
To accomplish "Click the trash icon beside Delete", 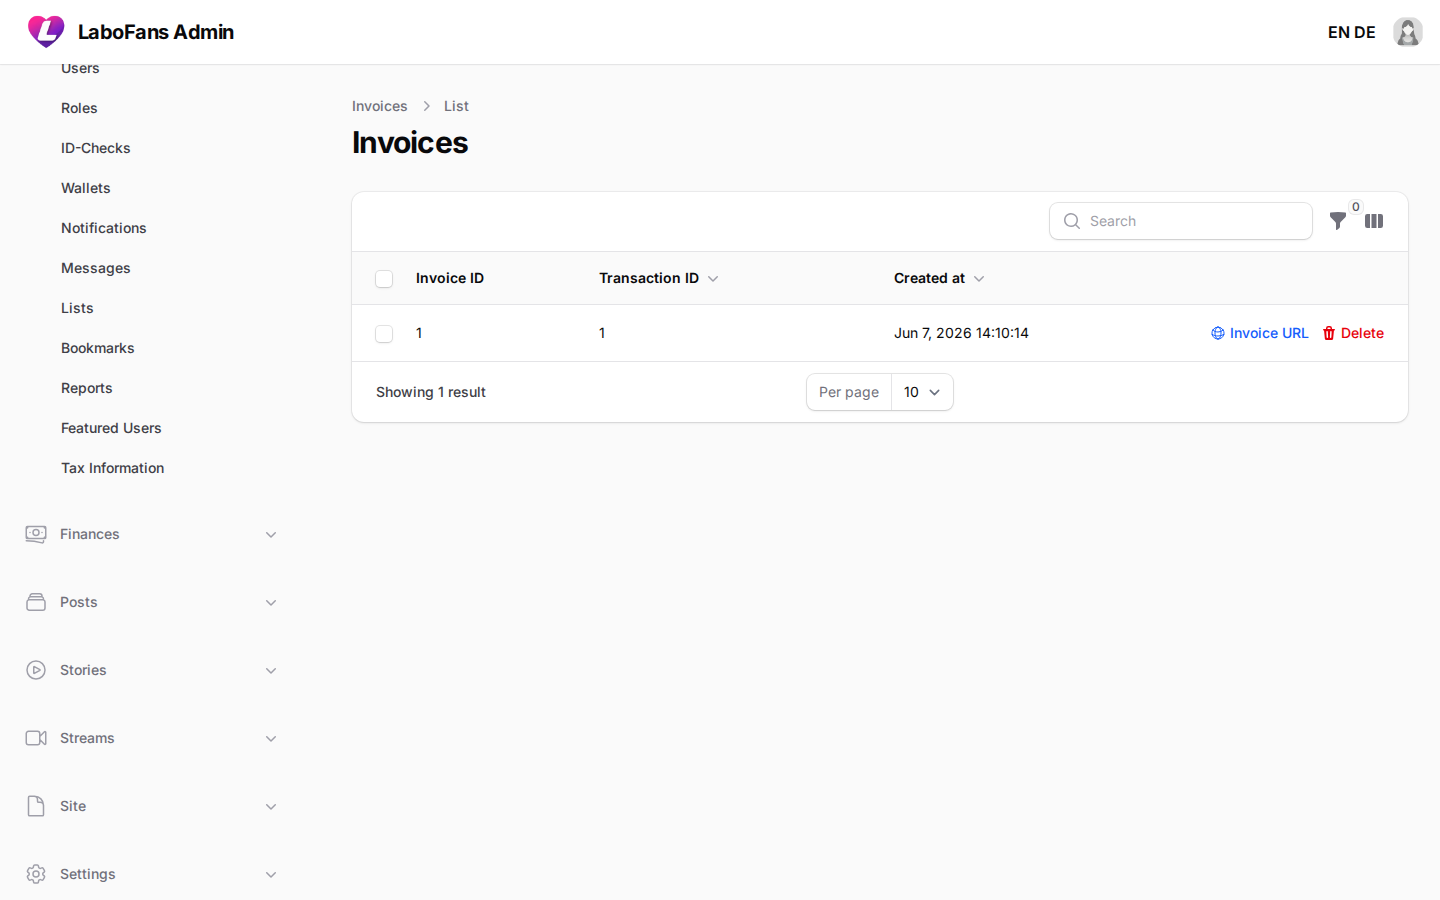I will pyautogui.click(x=1329, y=333).
